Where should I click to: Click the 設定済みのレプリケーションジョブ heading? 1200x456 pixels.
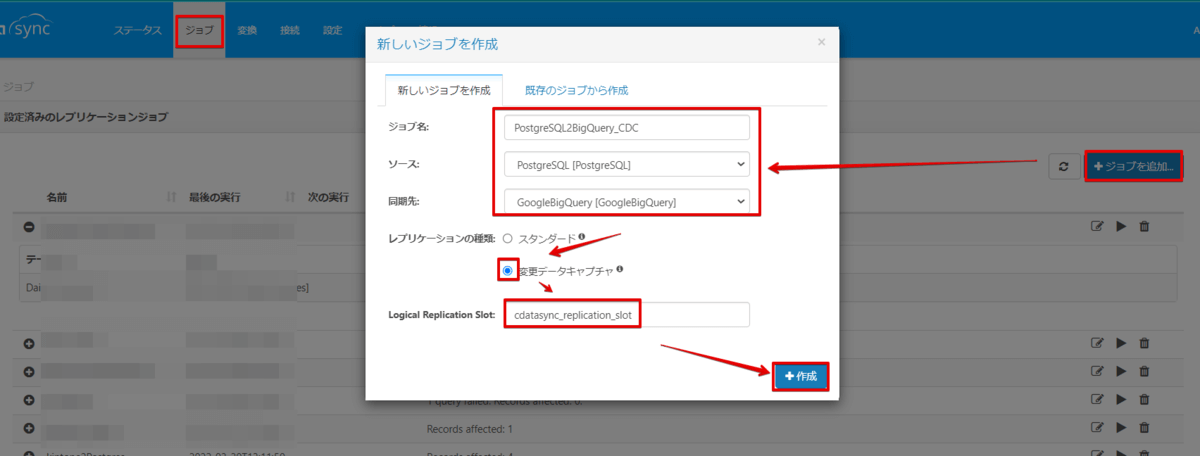[85, 118]
